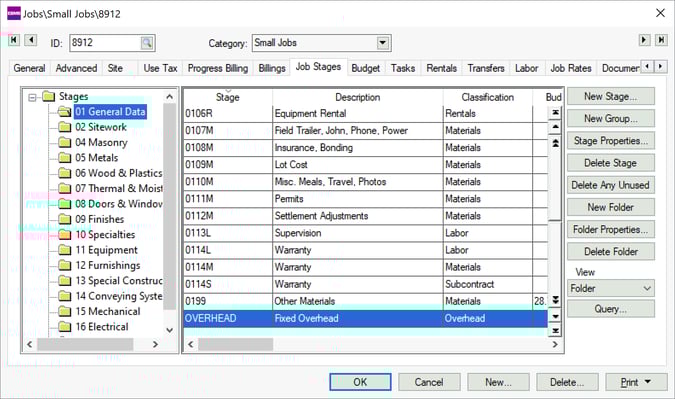This screenshot has height=399, width=675.
Task: Open the 09 Finishes folder
Action: coord(99,219)
